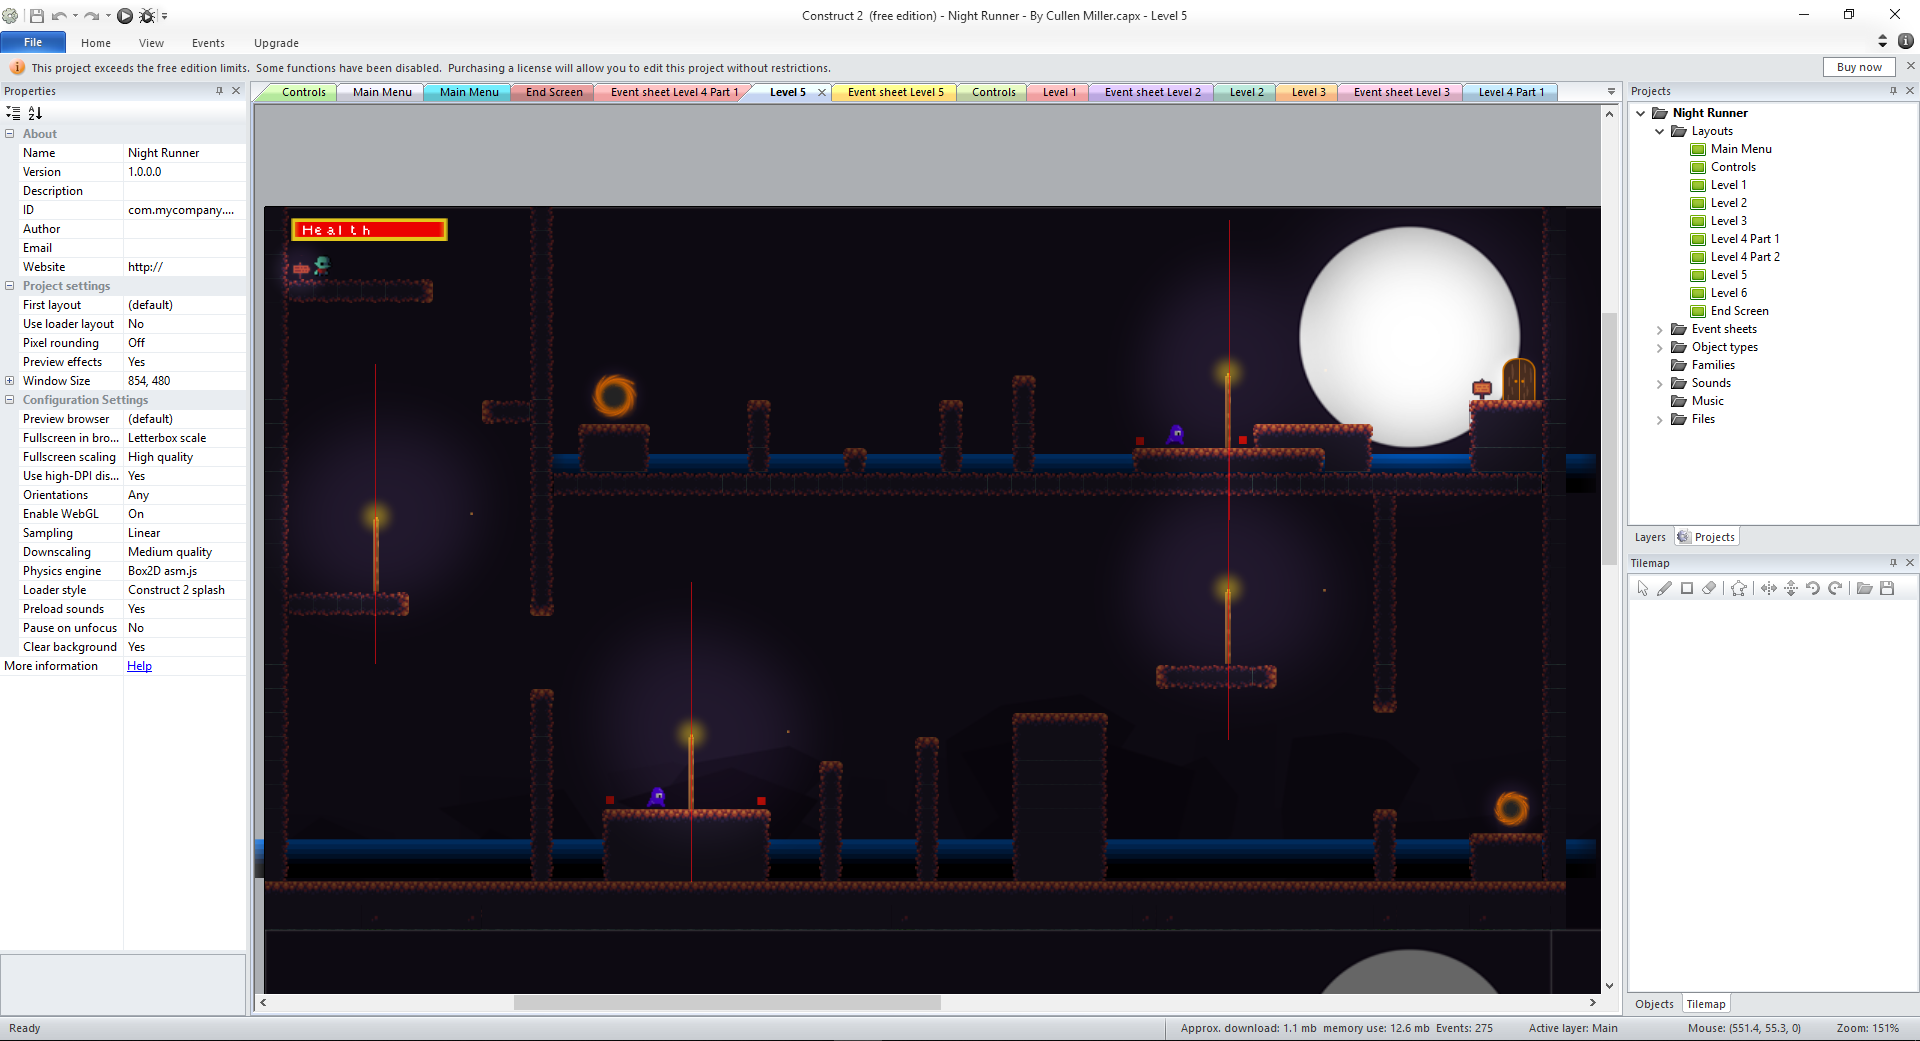Screen dimensions: 1920x1041
Task: Switch to the Home ribbon tab
Action: pos(96,43)
